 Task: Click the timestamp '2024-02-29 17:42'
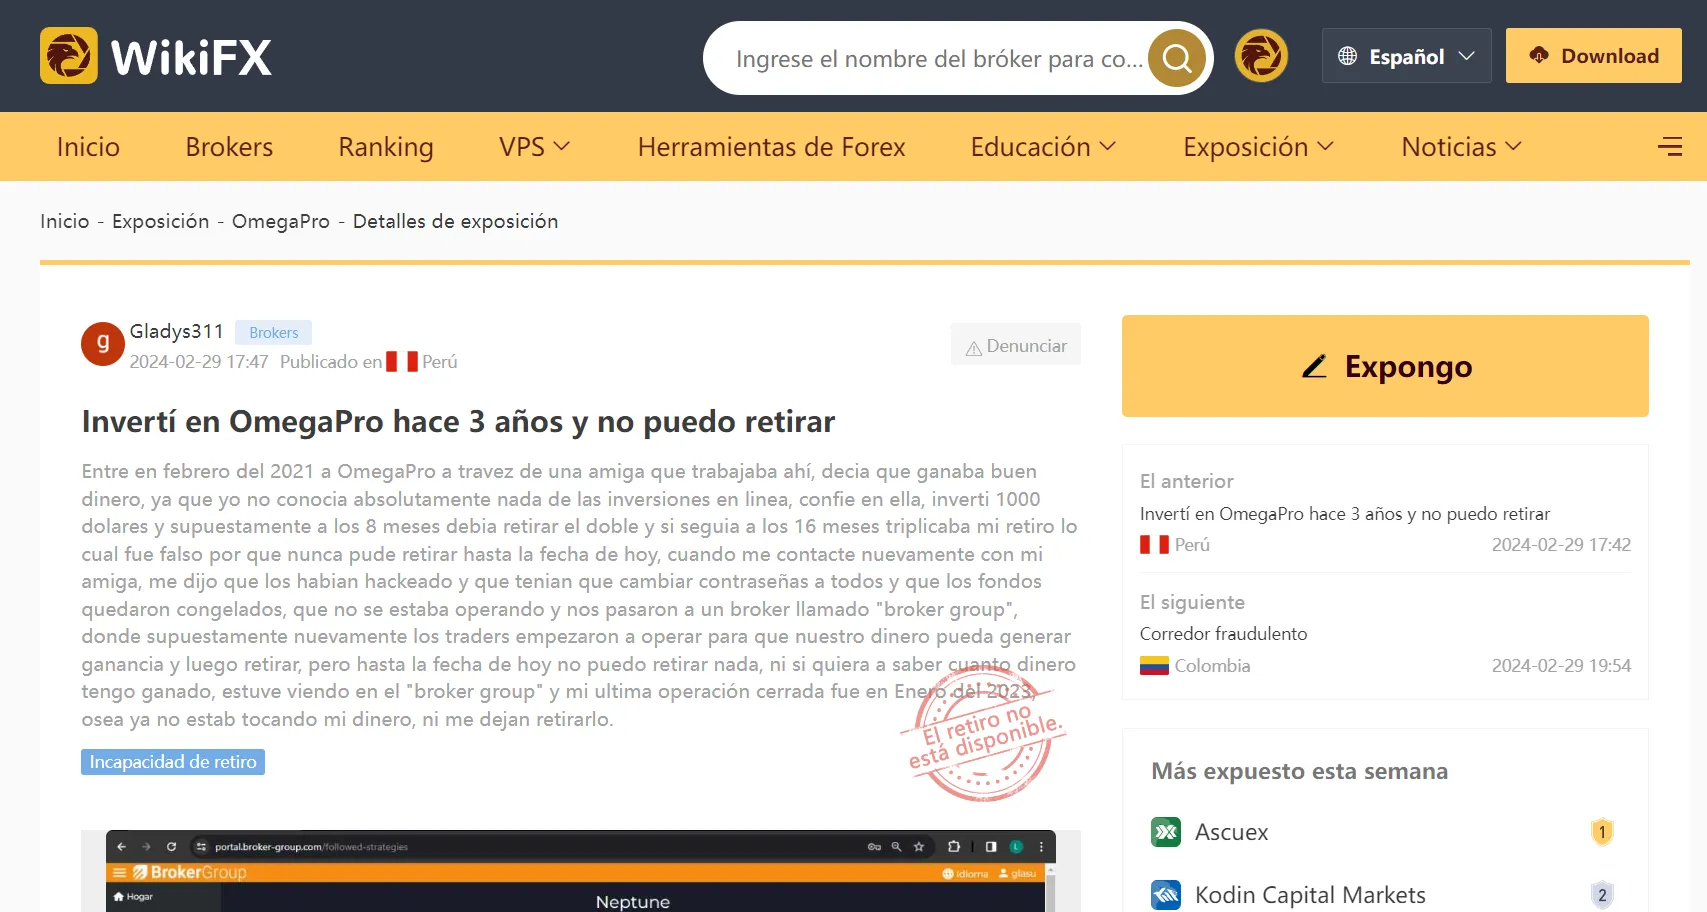pyautogui.click(x=1561, y=545)
